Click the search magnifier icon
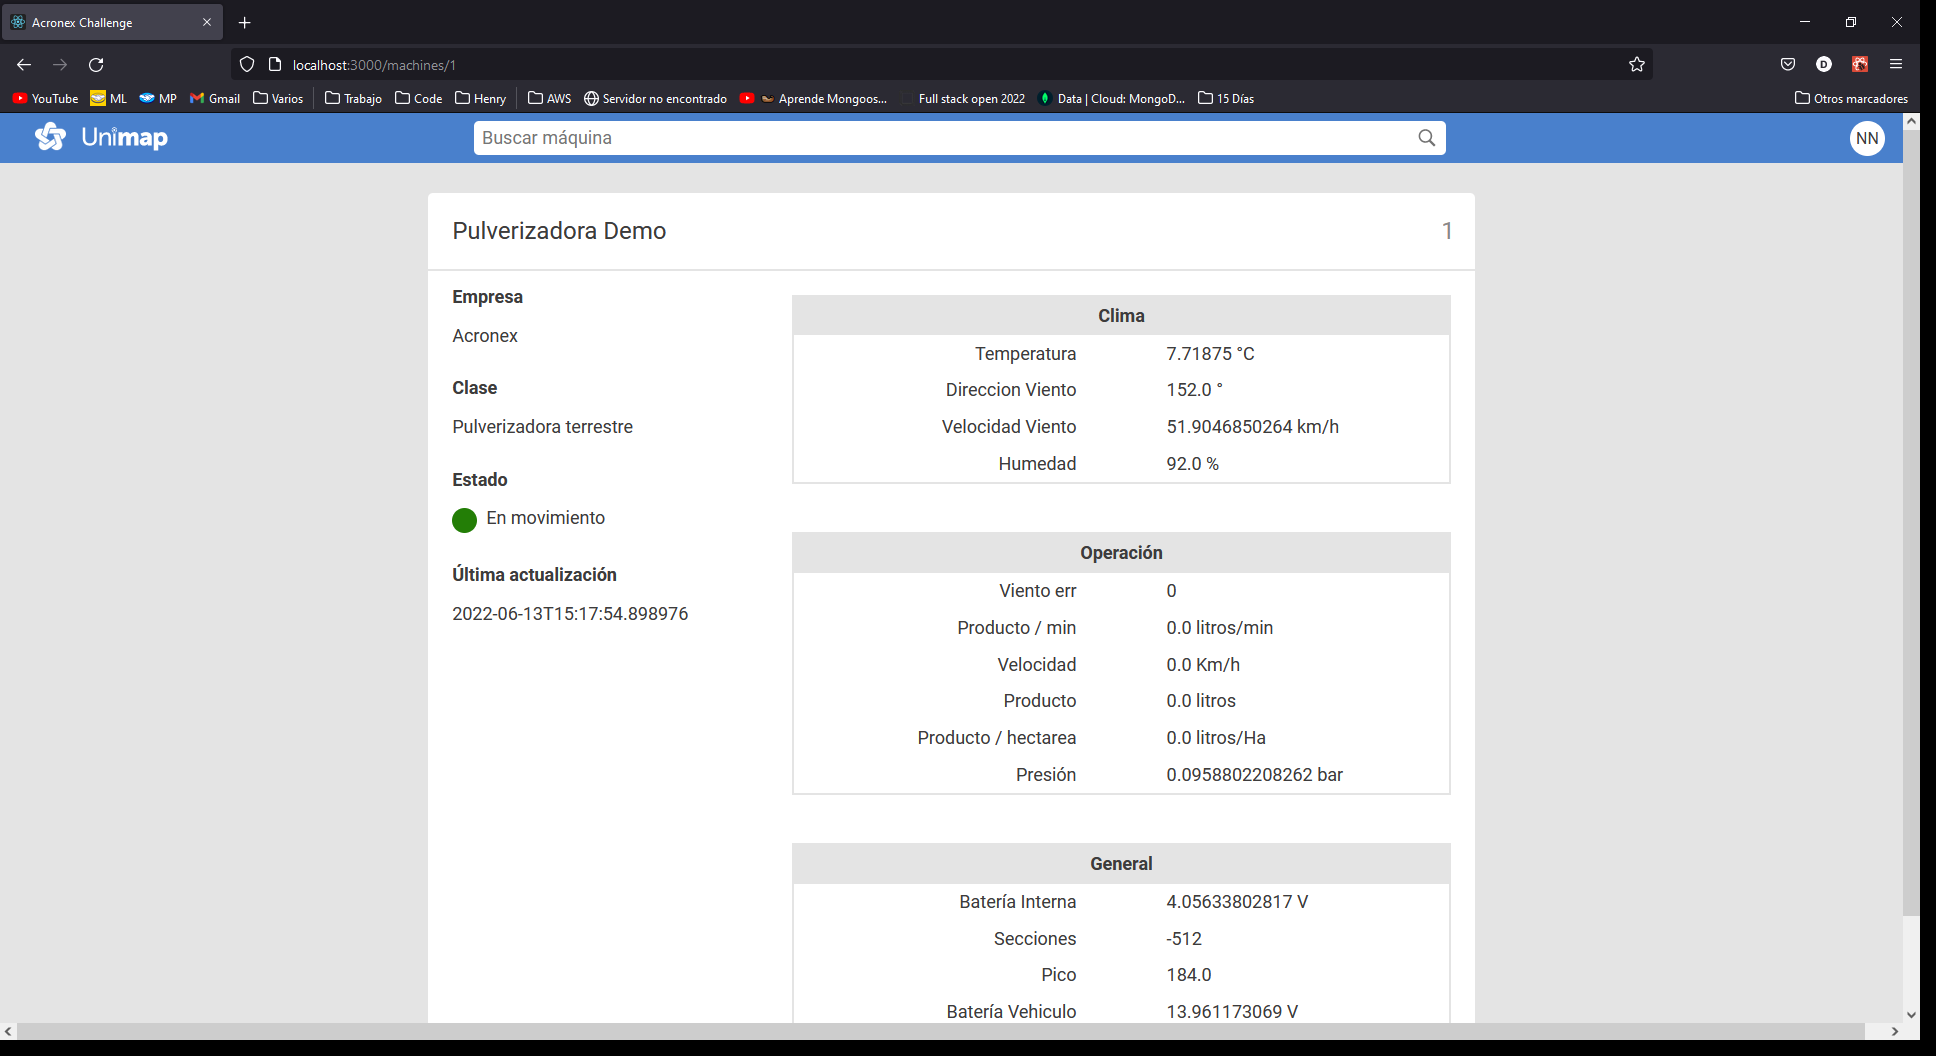The width and height of the screenshot is (1936, 1056). [x=1426, y=138]
